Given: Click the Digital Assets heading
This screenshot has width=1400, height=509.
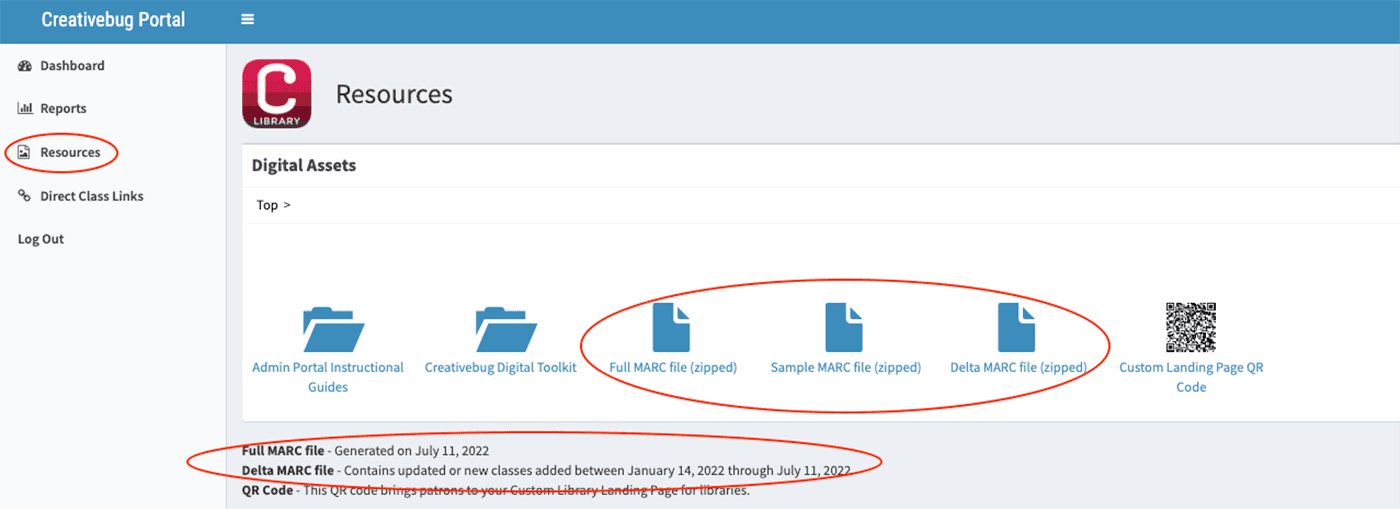Looking at the screenshot, I should pyautogui.click(x=304, y=166).
